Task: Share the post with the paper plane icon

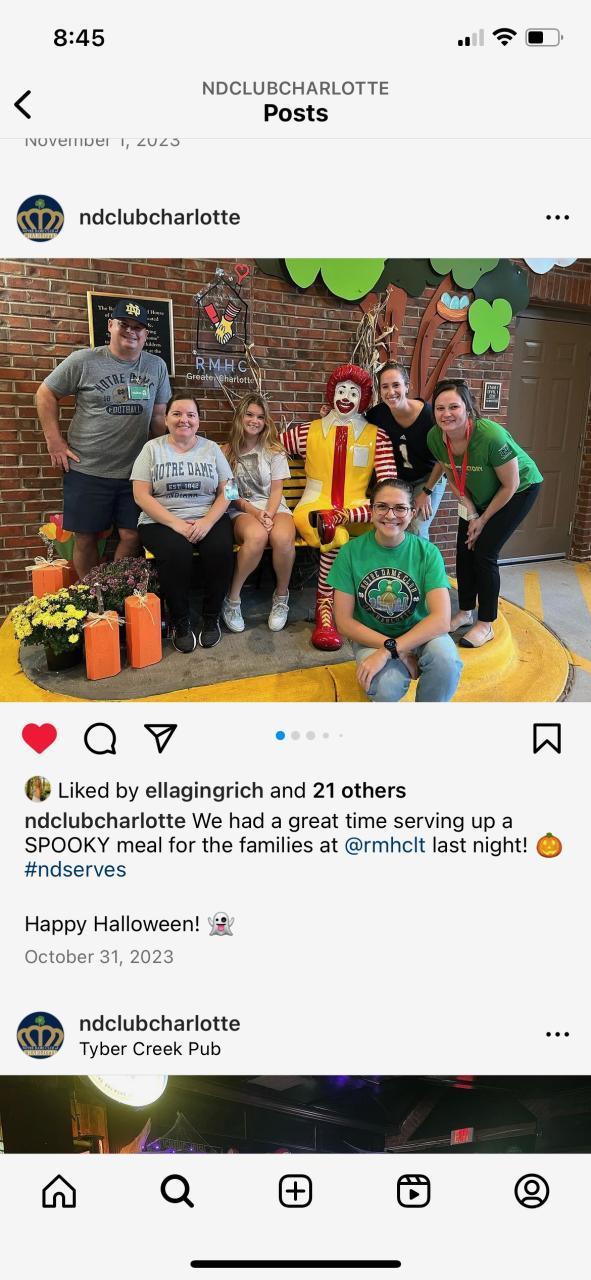Action: [x=160, y=738]
